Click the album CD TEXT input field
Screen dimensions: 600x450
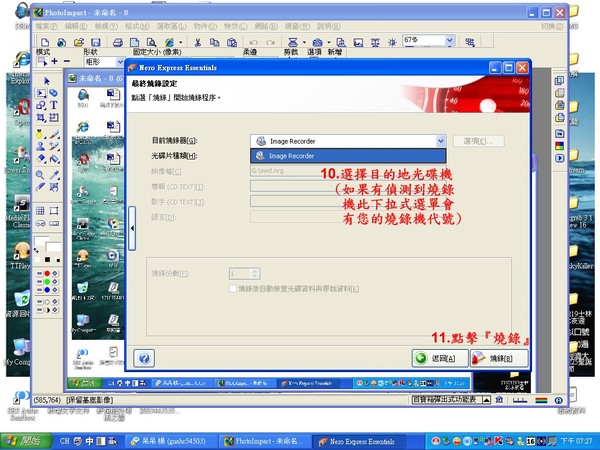(x=348, y=186)
